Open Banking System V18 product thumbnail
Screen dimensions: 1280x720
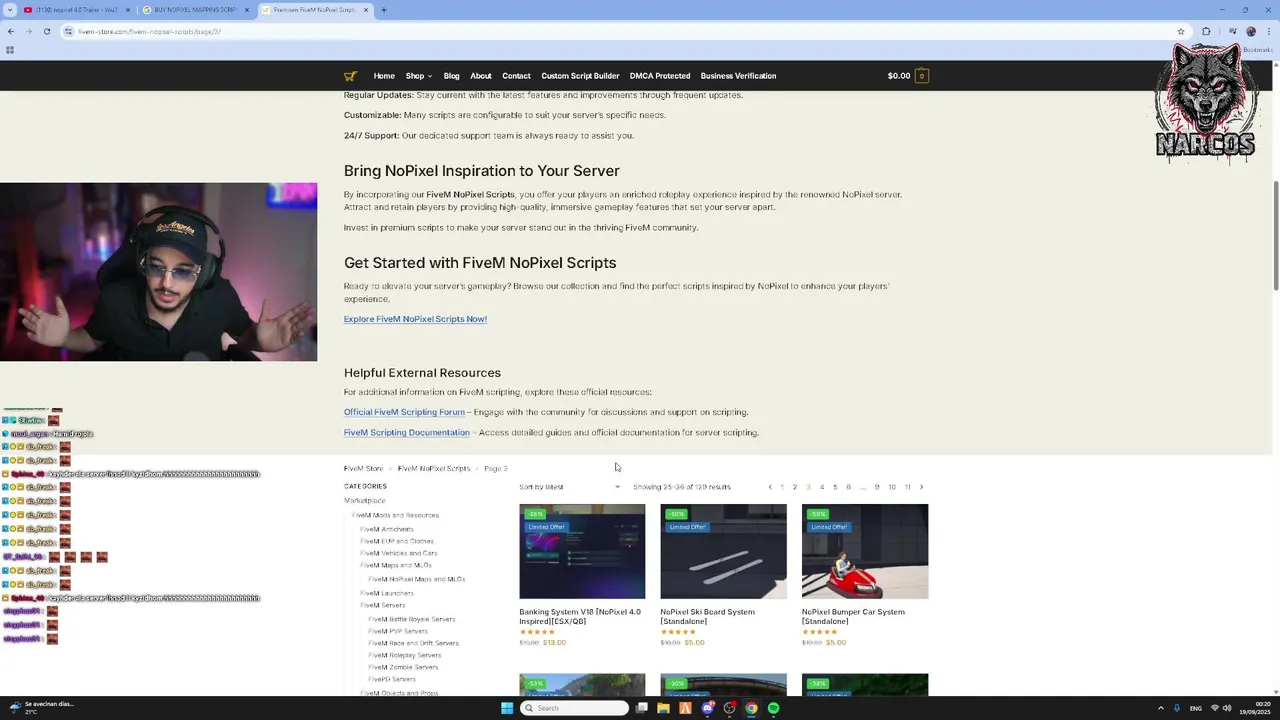click(582, 551)
